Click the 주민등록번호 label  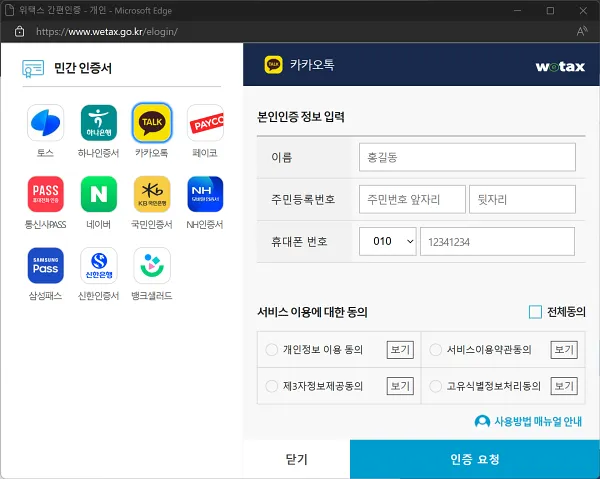pyautogui.click(x=303, y=199)
